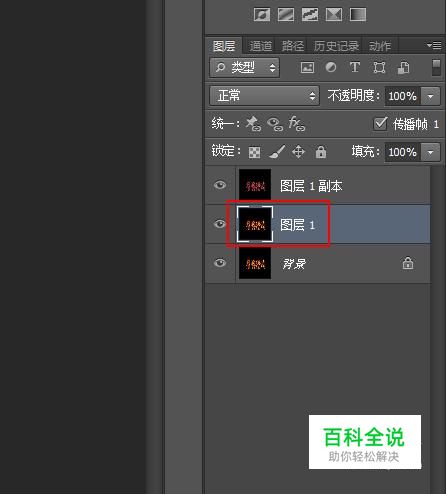Open the layers panel flyout menu

(x=434, y=45)
